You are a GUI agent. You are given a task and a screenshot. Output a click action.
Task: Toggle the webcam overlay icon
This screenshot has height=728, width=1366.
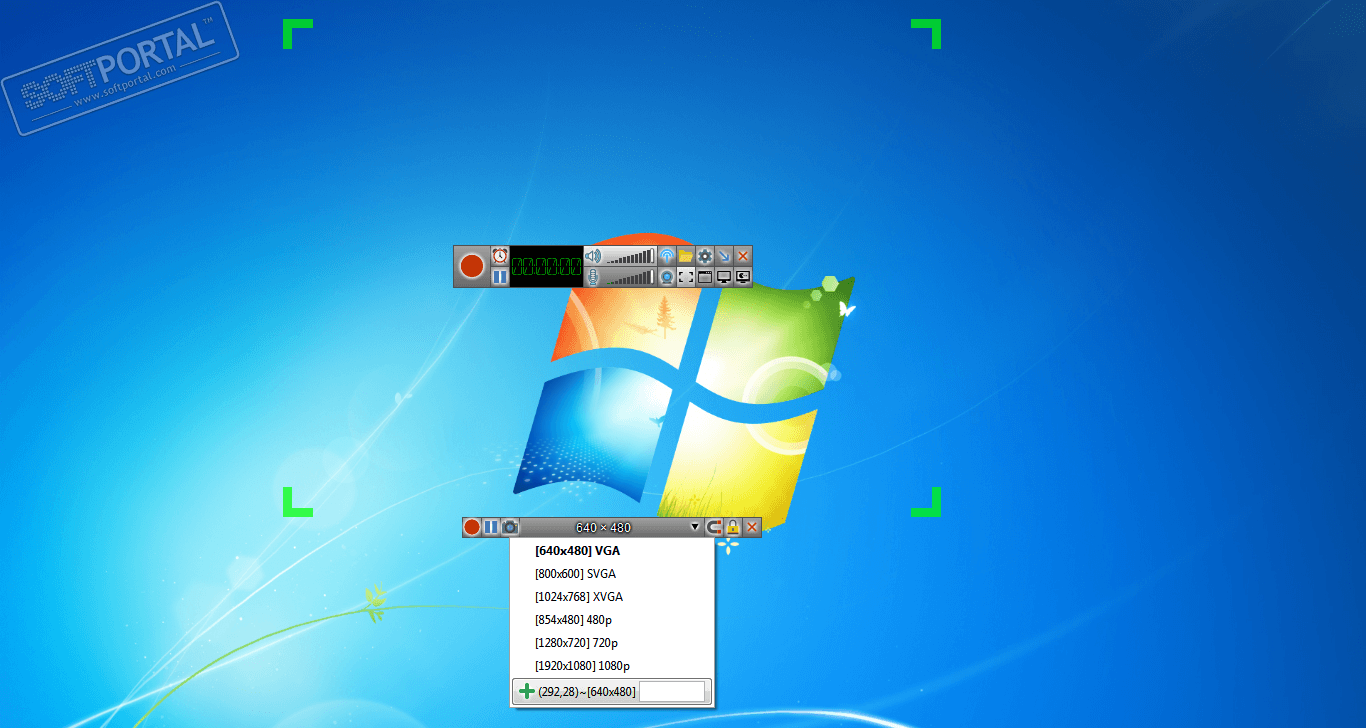tap(667, 277)
